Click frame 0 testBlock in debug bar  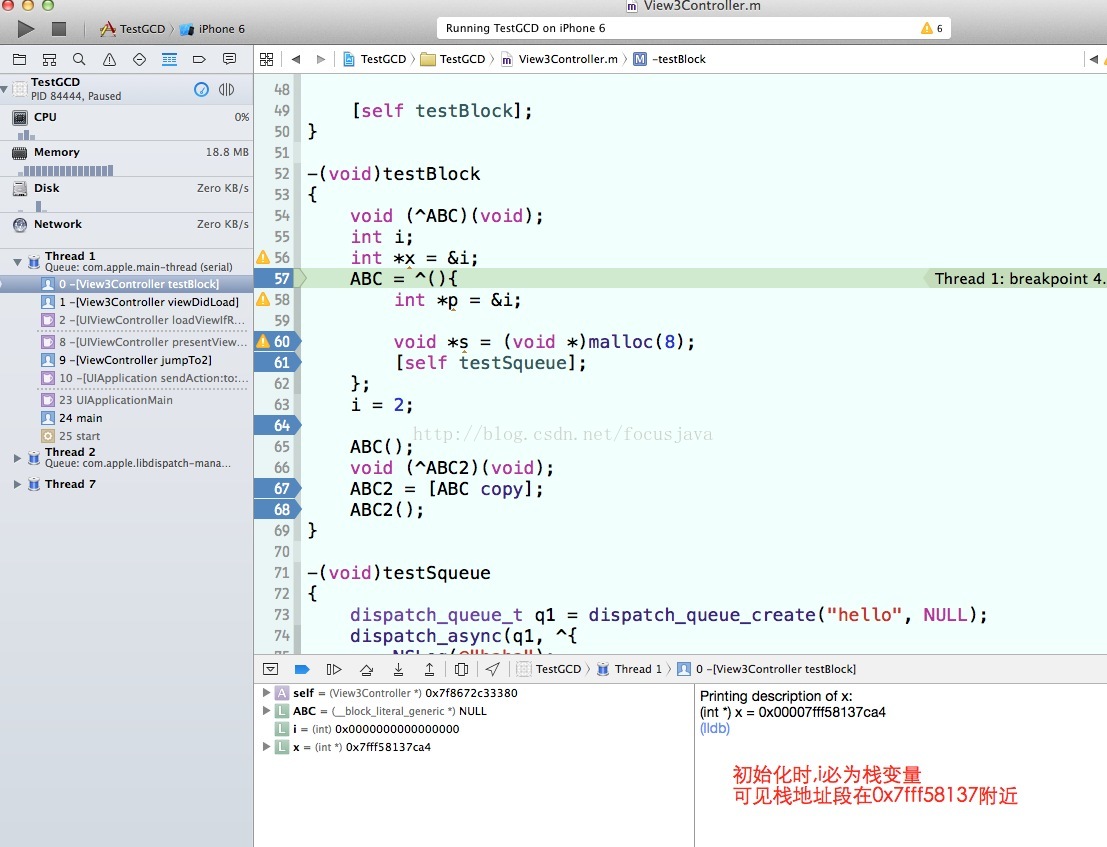click(x=767, y=669)
